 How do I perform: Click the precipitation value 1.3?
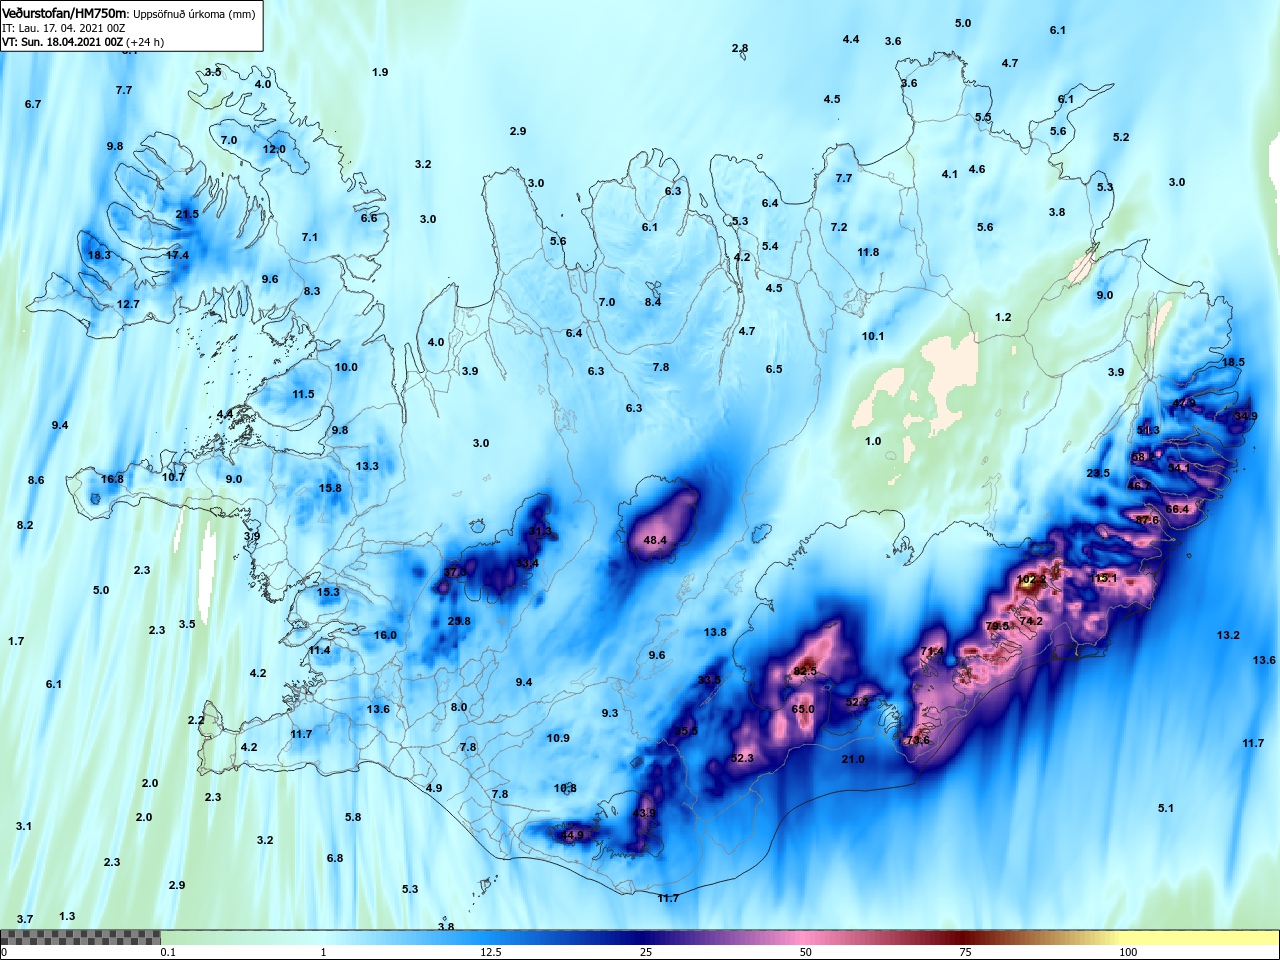(67, 916)
